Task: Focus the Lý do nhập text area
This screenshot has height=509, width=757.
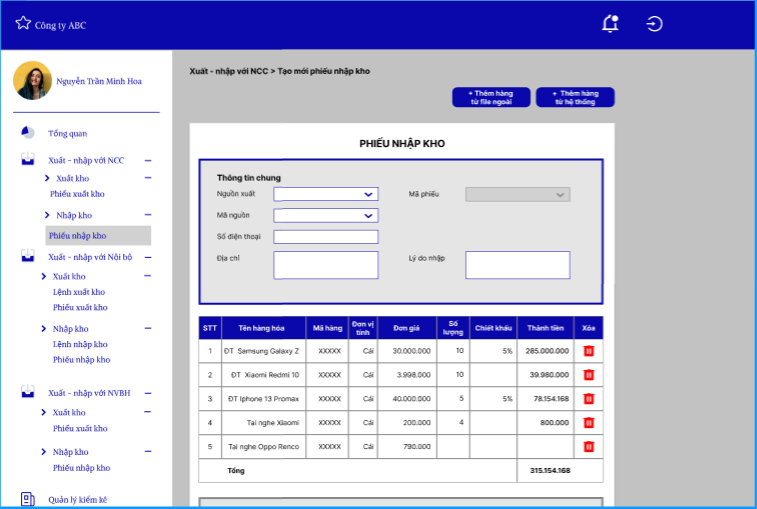Action: 518,265
